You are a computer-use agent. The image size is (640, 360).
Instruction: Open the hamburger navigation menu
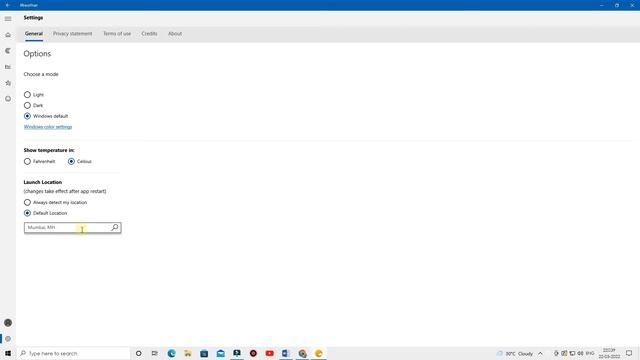coord(8,18)
